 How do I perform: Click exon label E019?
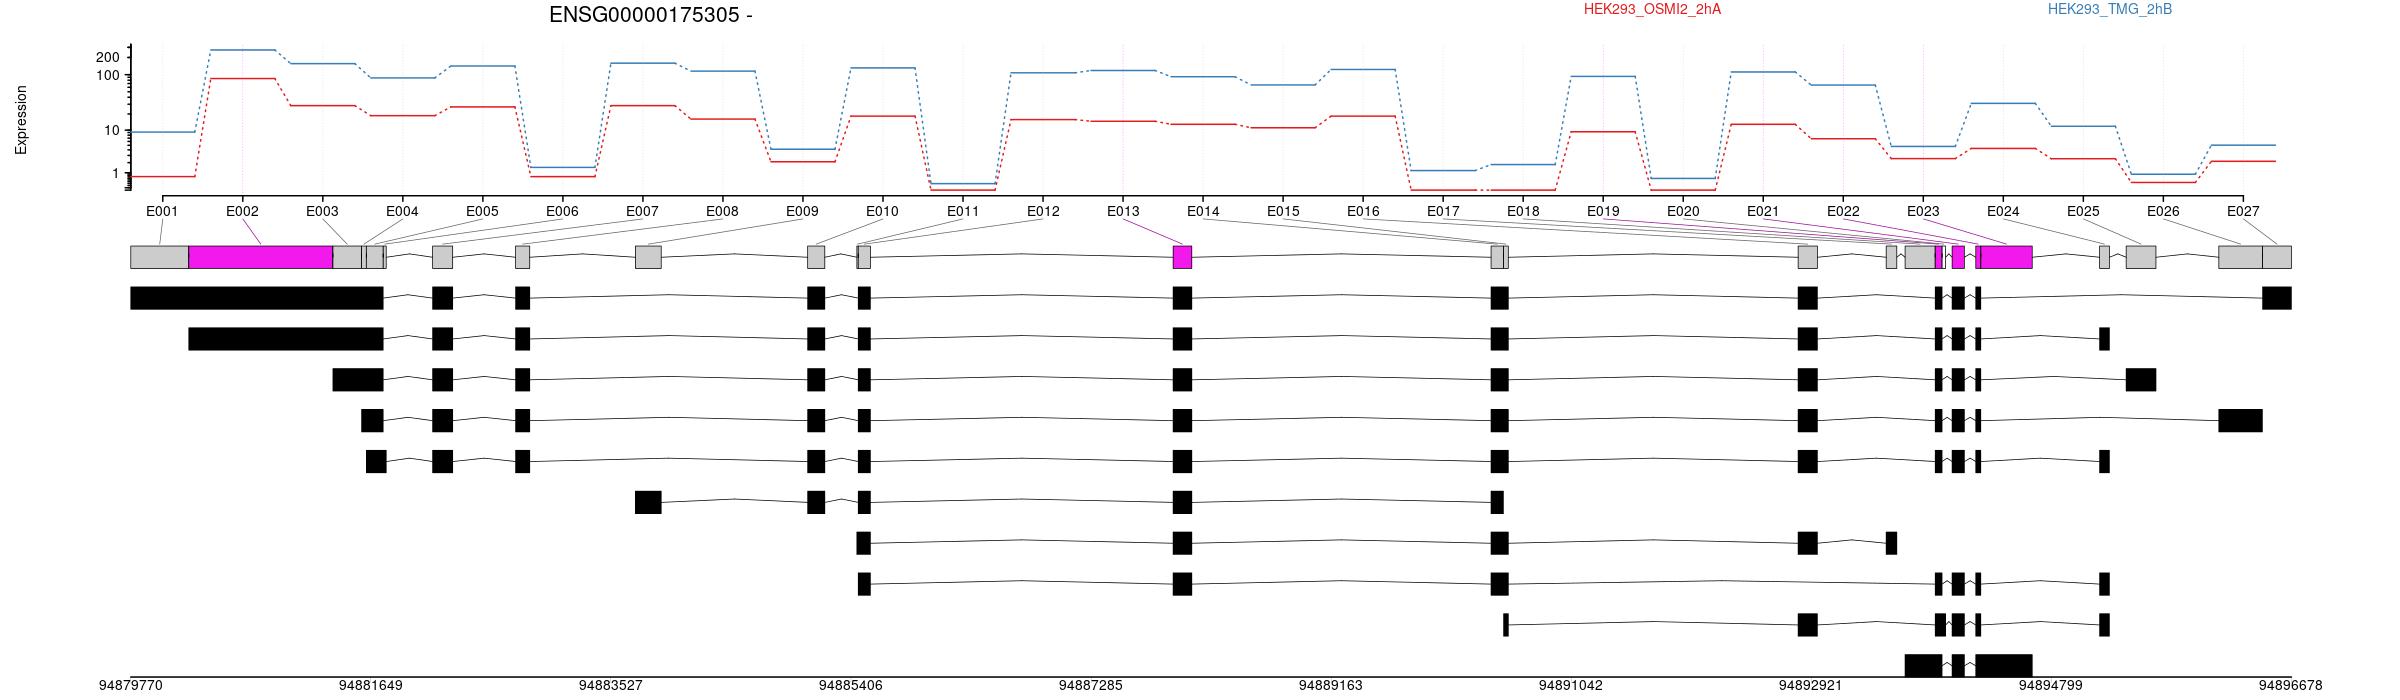pyautogui.click(x=1603, y=211)
